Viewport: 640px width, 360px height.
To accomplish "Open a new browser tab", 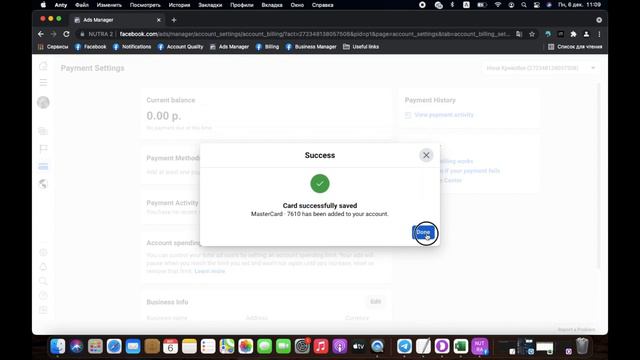I will [174, 20].
